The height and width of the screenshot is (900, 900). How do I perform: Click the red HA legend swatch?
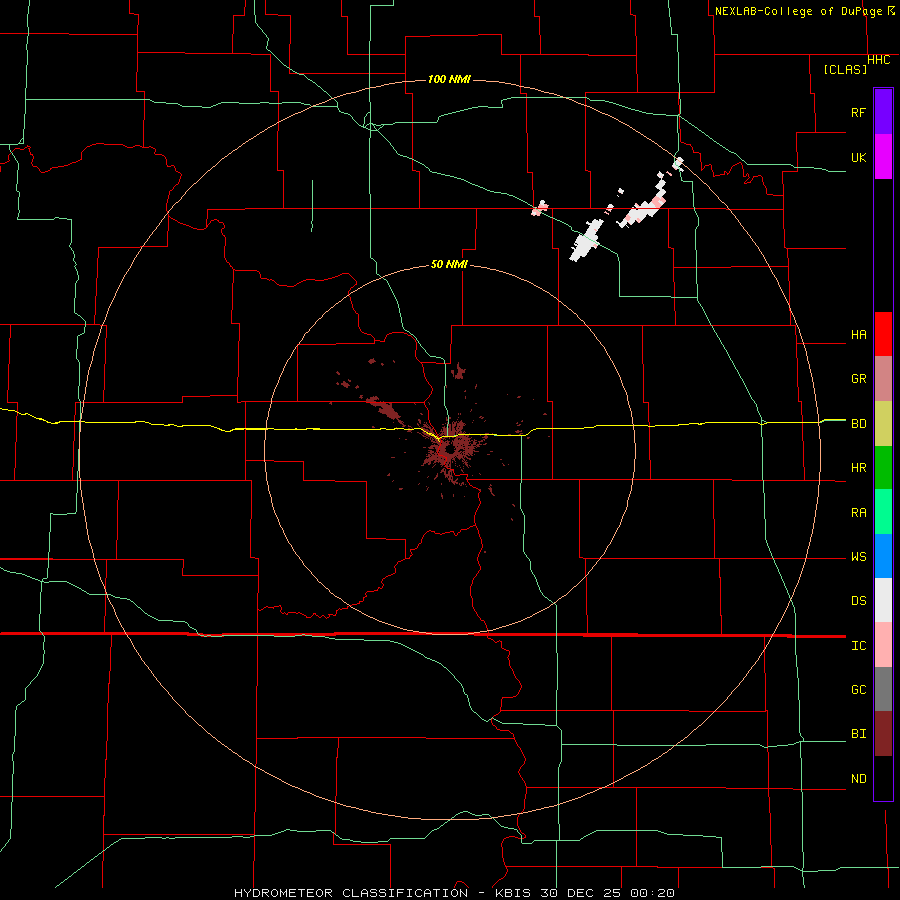tap(883, 334)
